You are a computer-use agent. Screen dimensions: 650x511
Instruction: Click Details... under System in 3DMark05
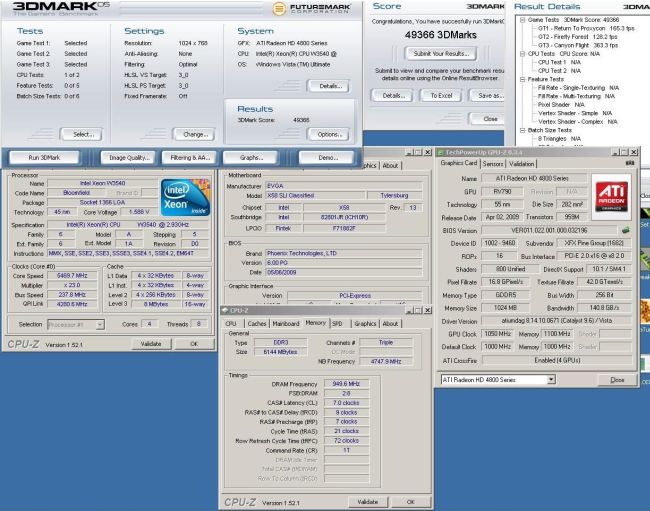tap(330, 86)
